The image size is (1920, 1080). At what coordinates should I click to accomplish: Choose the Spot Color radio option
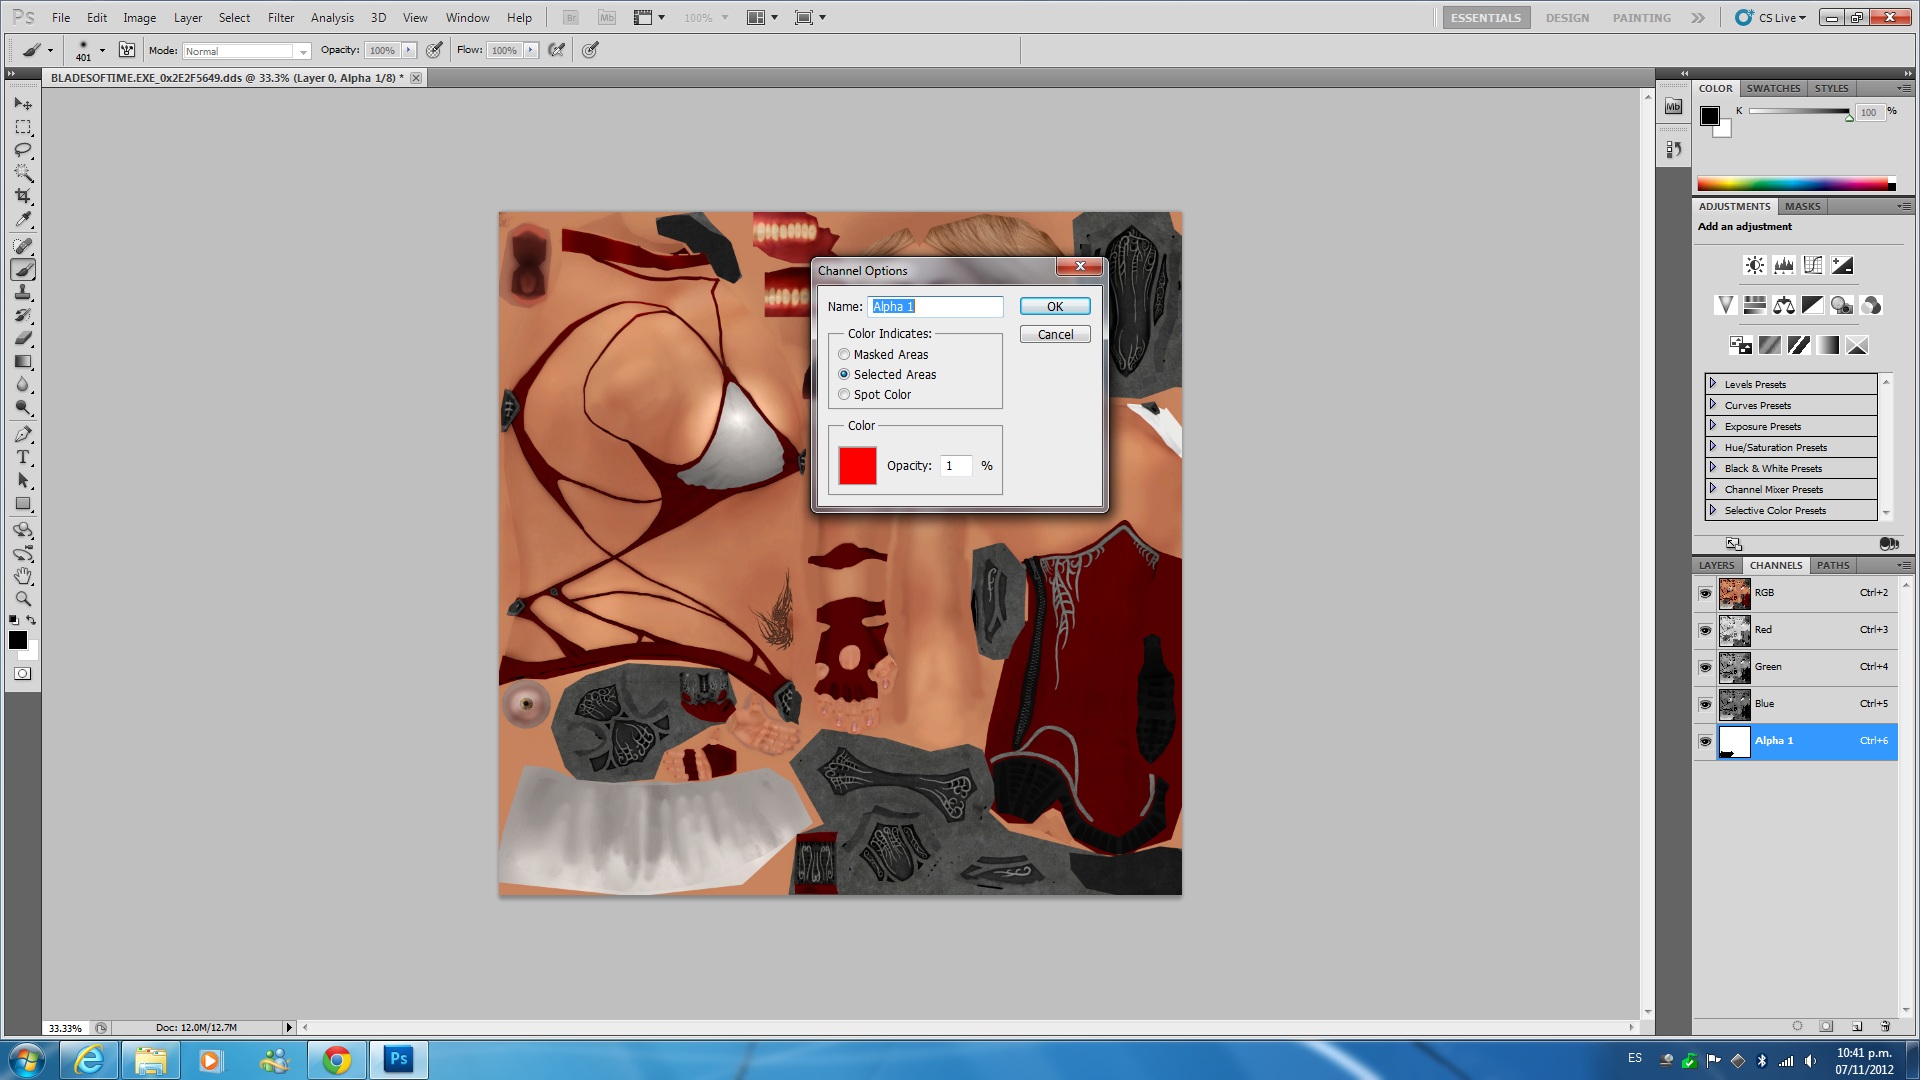[x=844, y=394]
